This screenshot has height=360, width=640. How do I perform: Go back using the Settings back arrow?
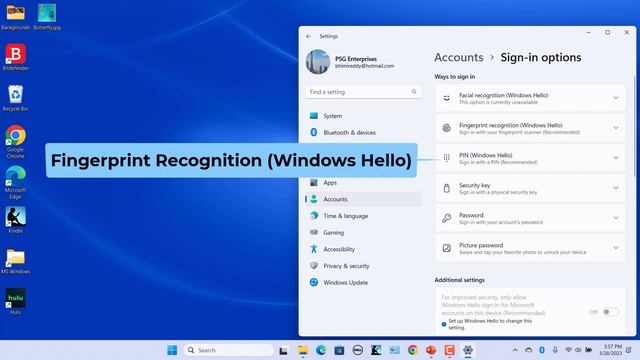(x=309, y=36)
